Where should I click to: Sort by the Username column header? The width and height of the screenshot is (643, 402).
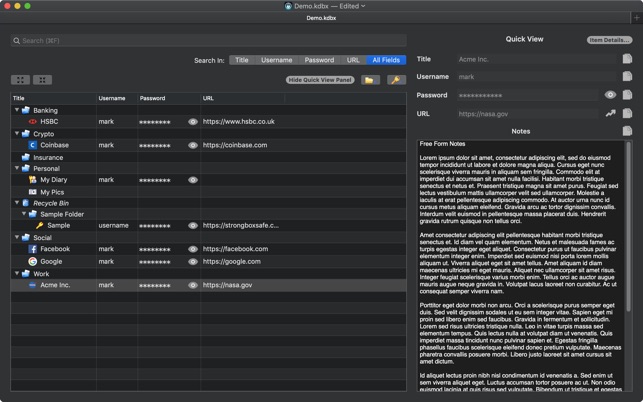(117, 98)
